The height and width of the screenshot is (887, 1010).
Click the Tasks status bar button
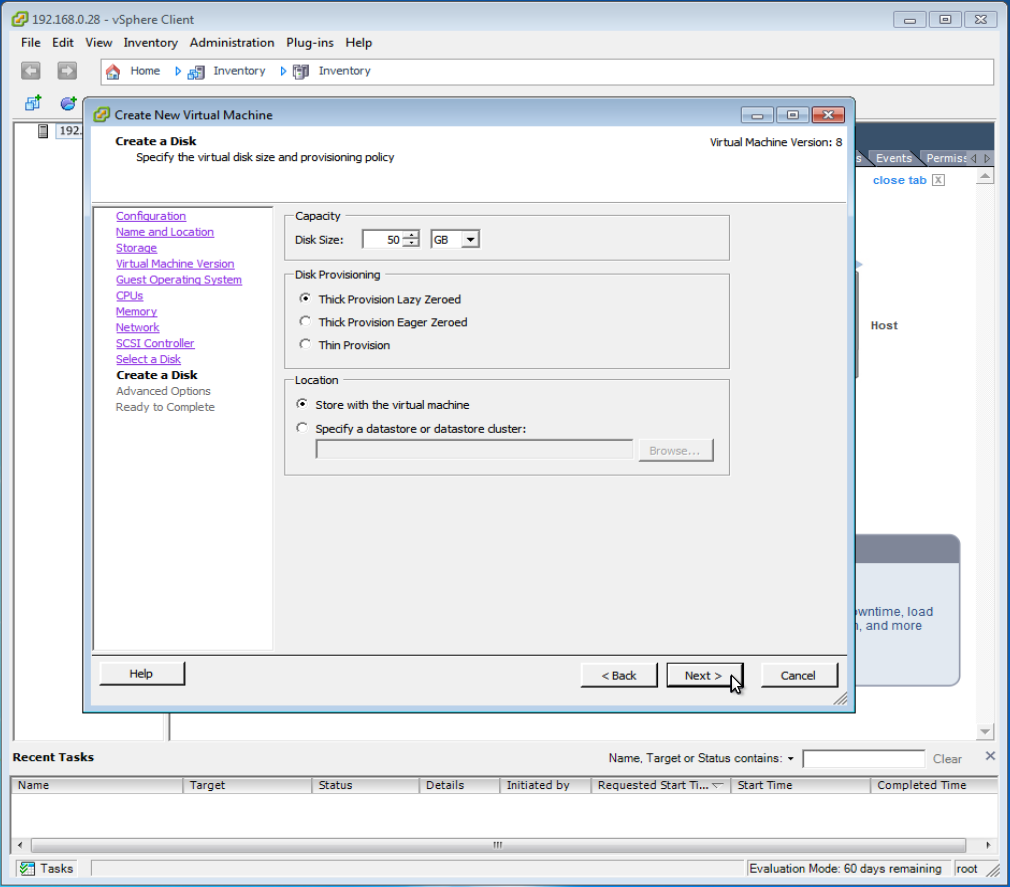[x=46, y=868]
